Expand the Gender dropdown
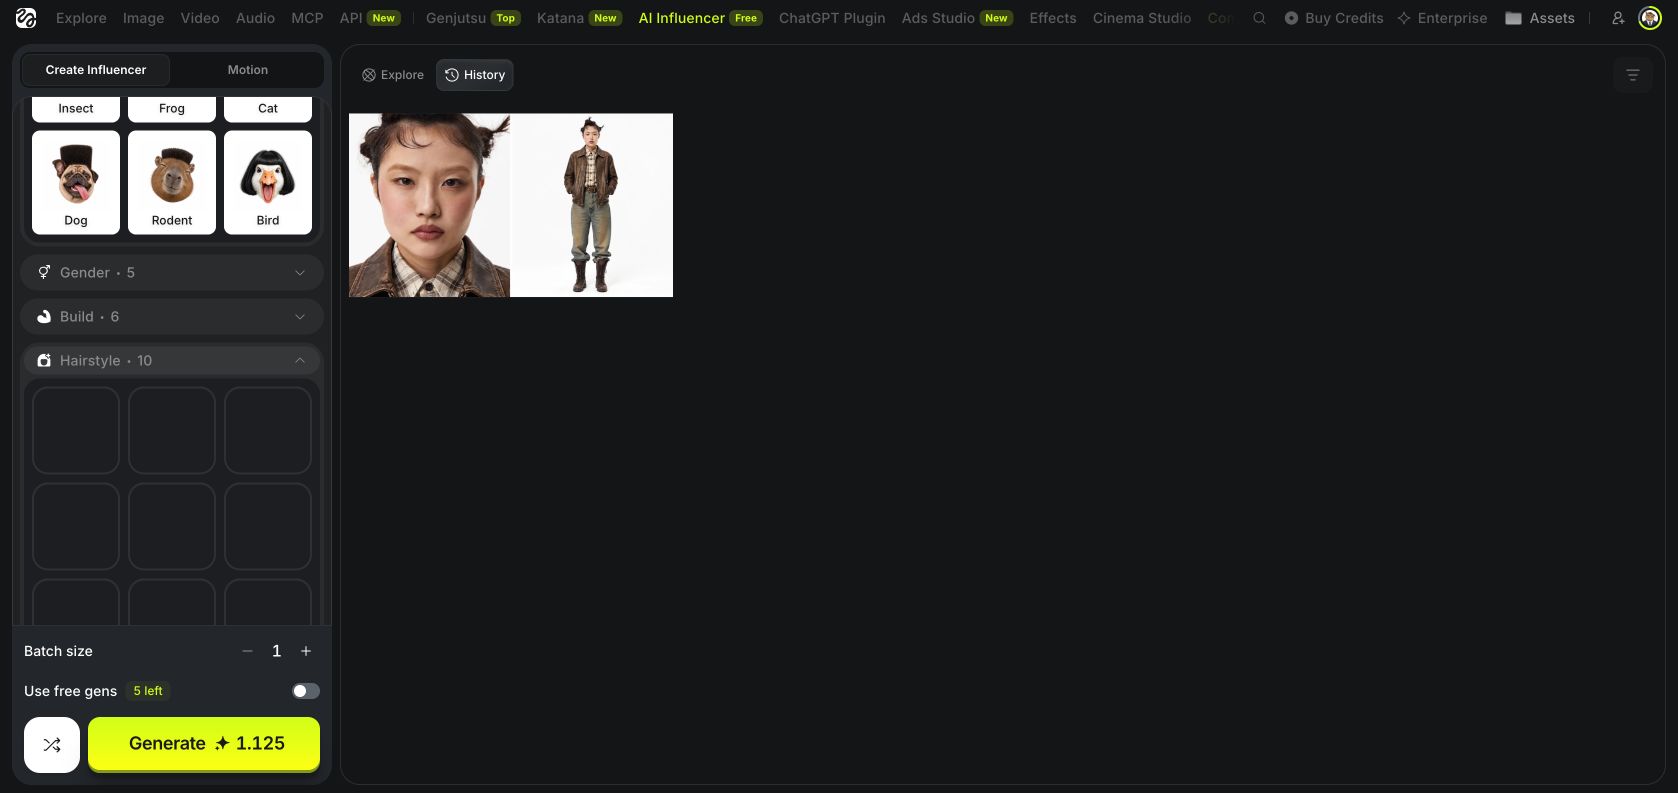The image size is (1678, 793). [172, 272]
